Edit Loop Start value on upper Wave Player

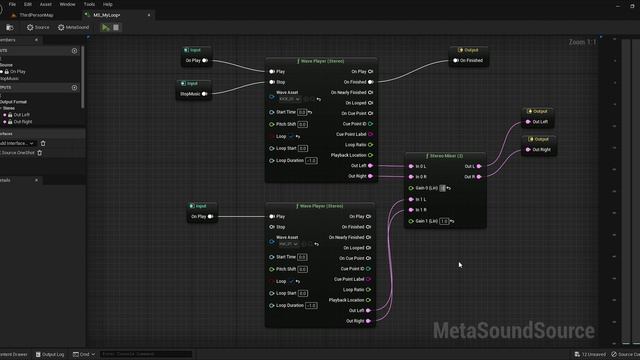[302, 149]
